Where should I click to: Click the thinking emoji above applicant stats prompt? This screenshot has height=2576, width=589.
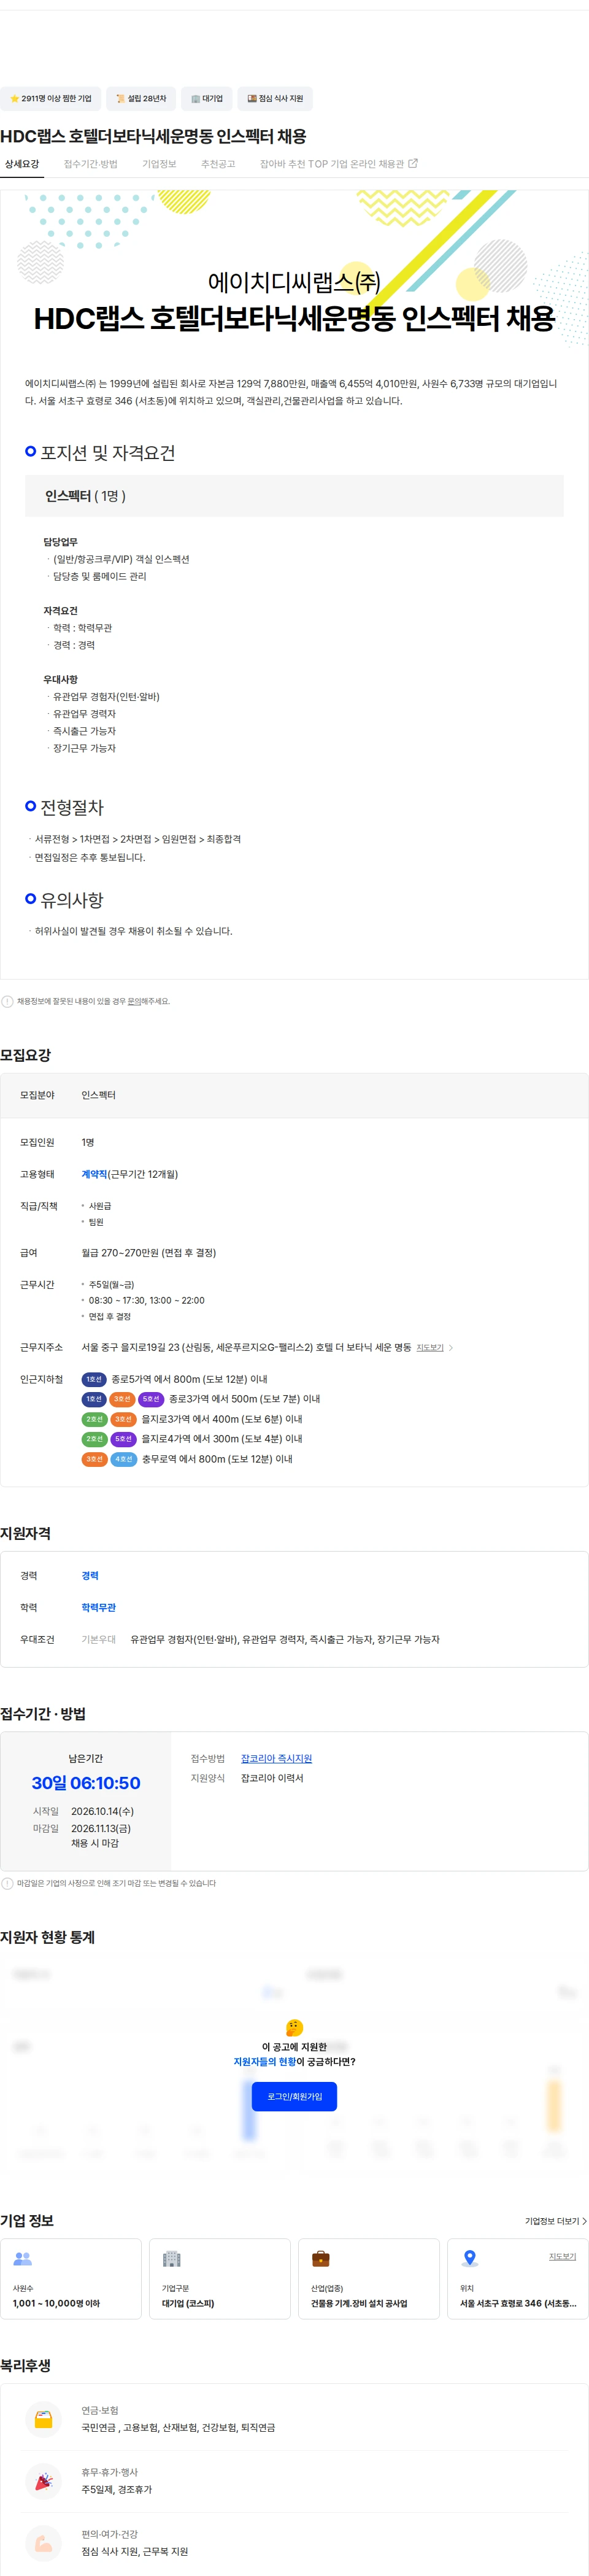(294, 2027)
